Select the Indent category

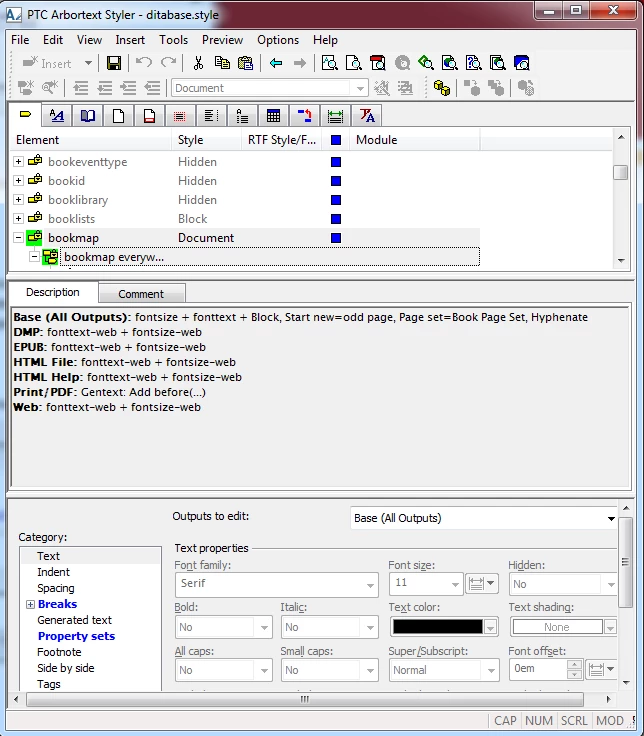[53, 572]
